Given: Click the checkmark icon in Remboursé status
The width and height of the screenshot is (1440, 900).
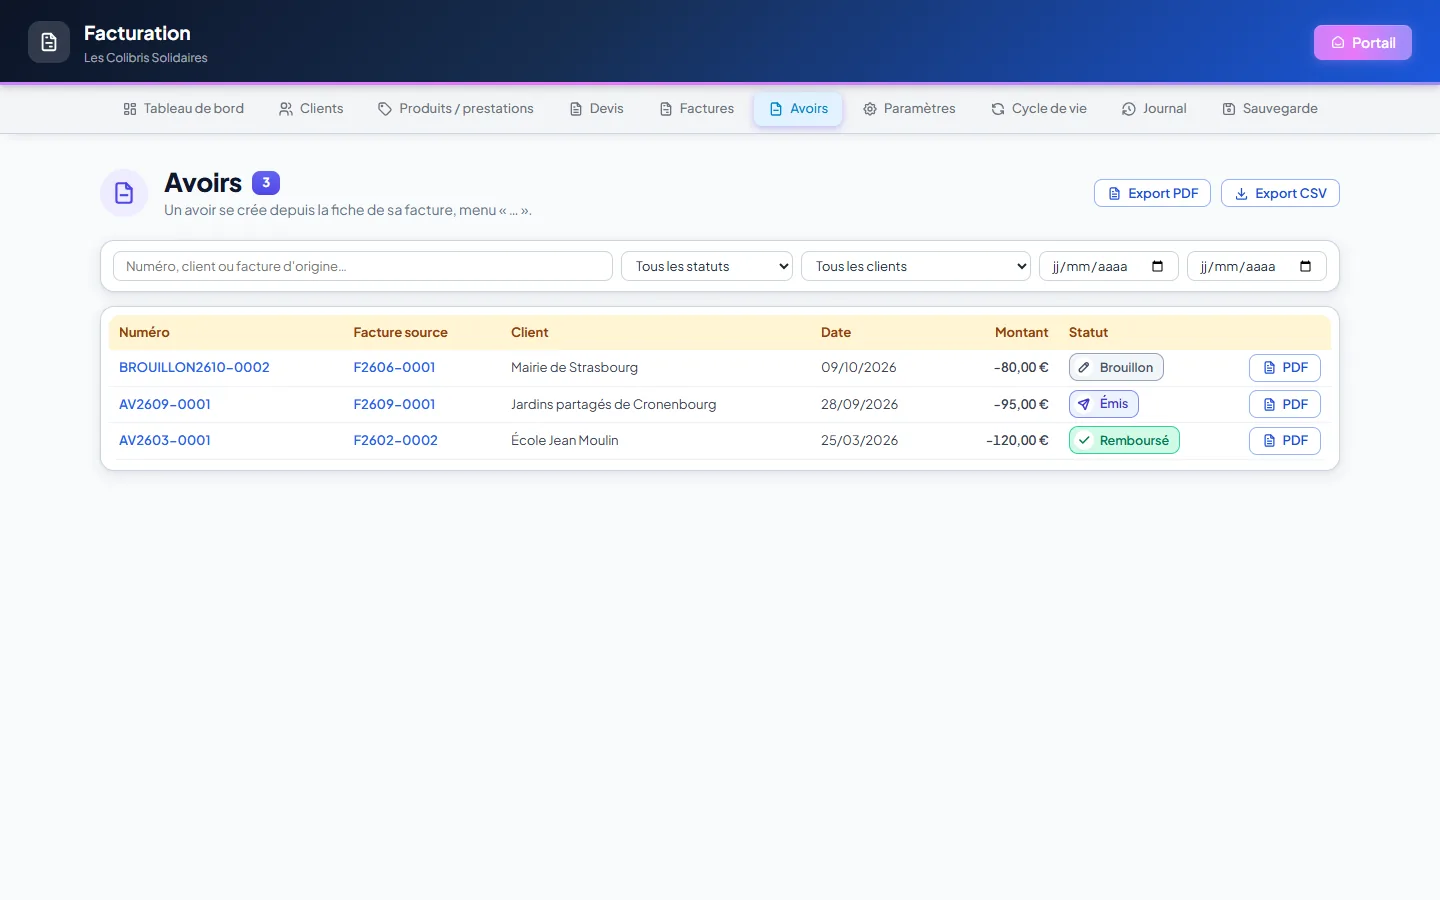Looking at the screenshot, I should (1084, 441).
